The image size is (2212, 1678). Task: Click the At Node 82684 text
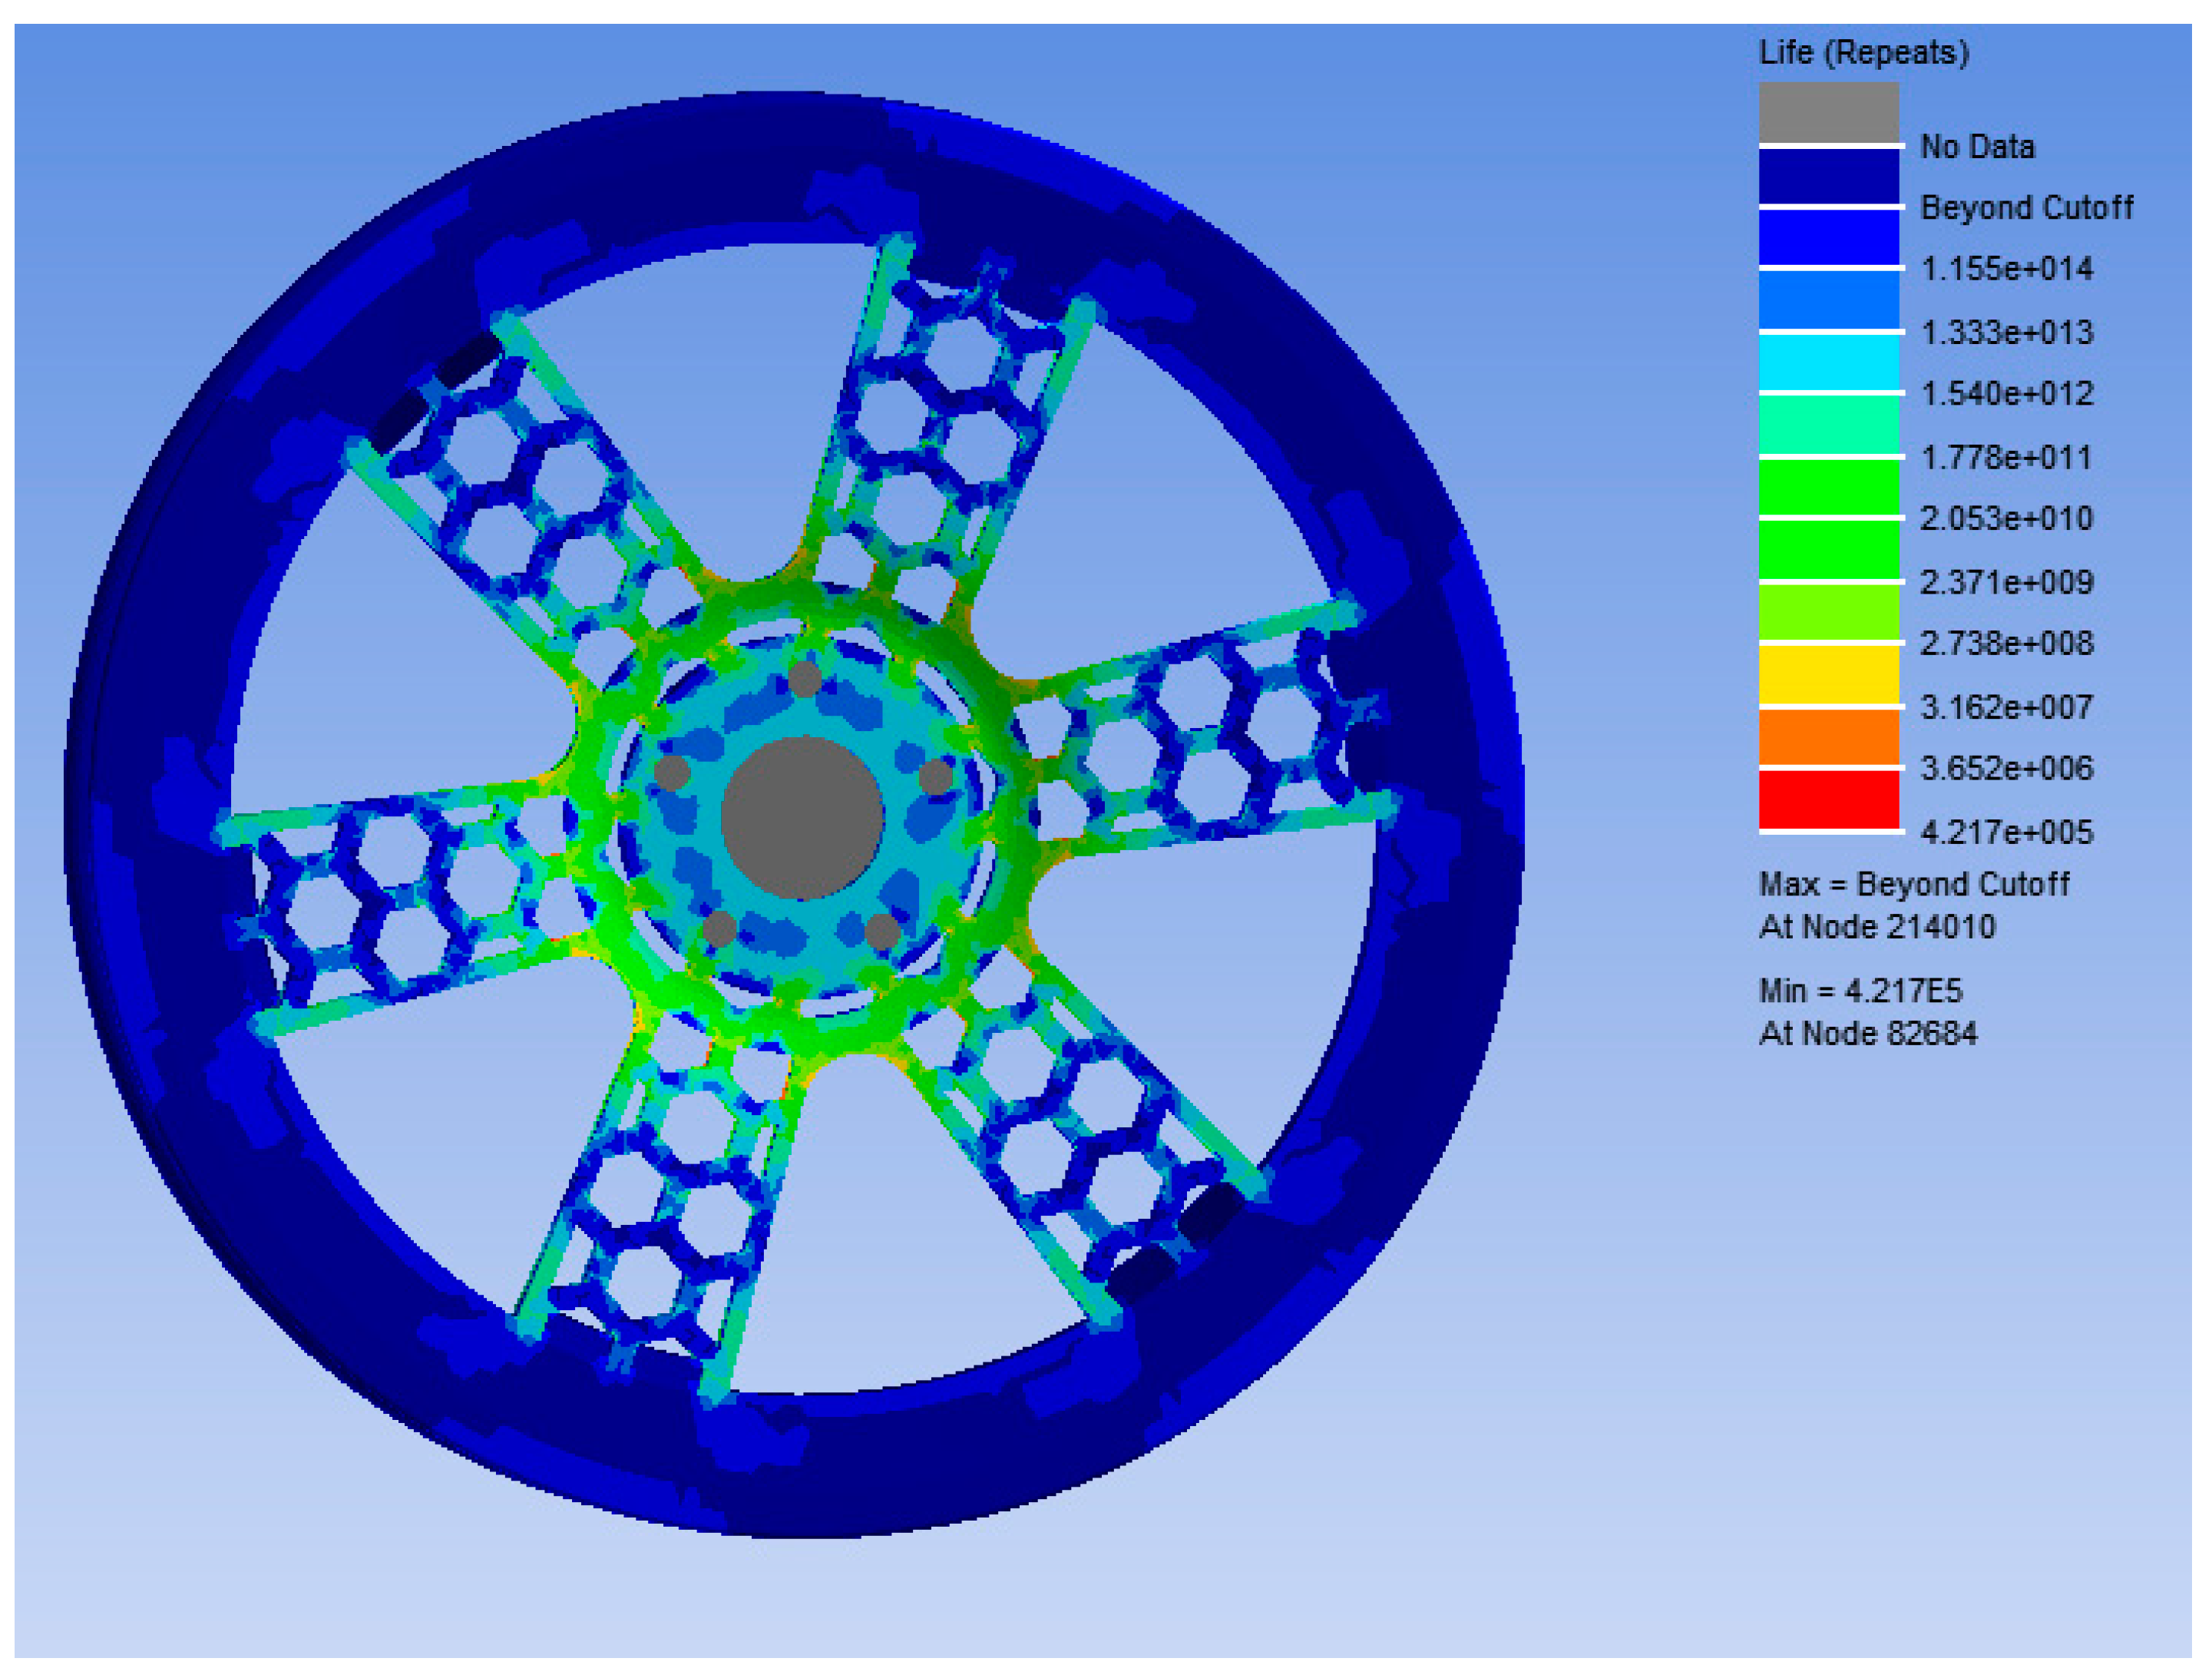pos(1867,1033)
